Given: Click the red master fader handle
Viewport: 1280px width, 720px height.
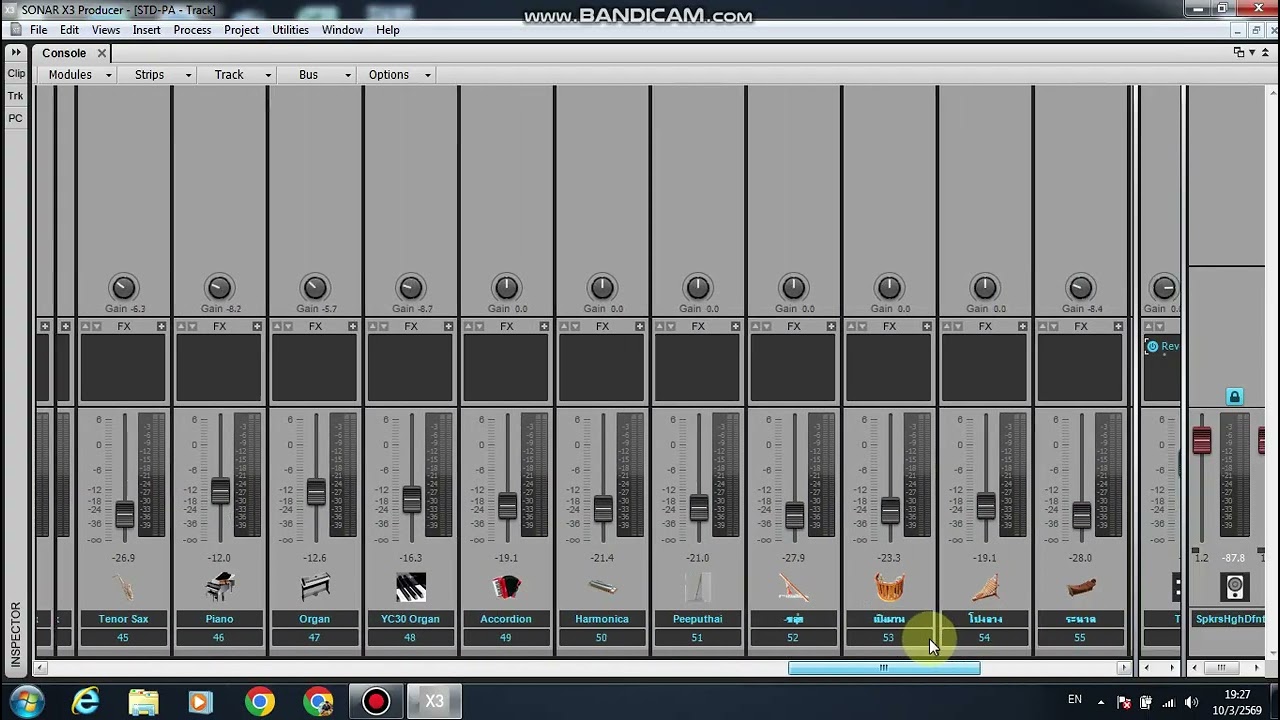Looking at the screenshot, I should 1202,439.
